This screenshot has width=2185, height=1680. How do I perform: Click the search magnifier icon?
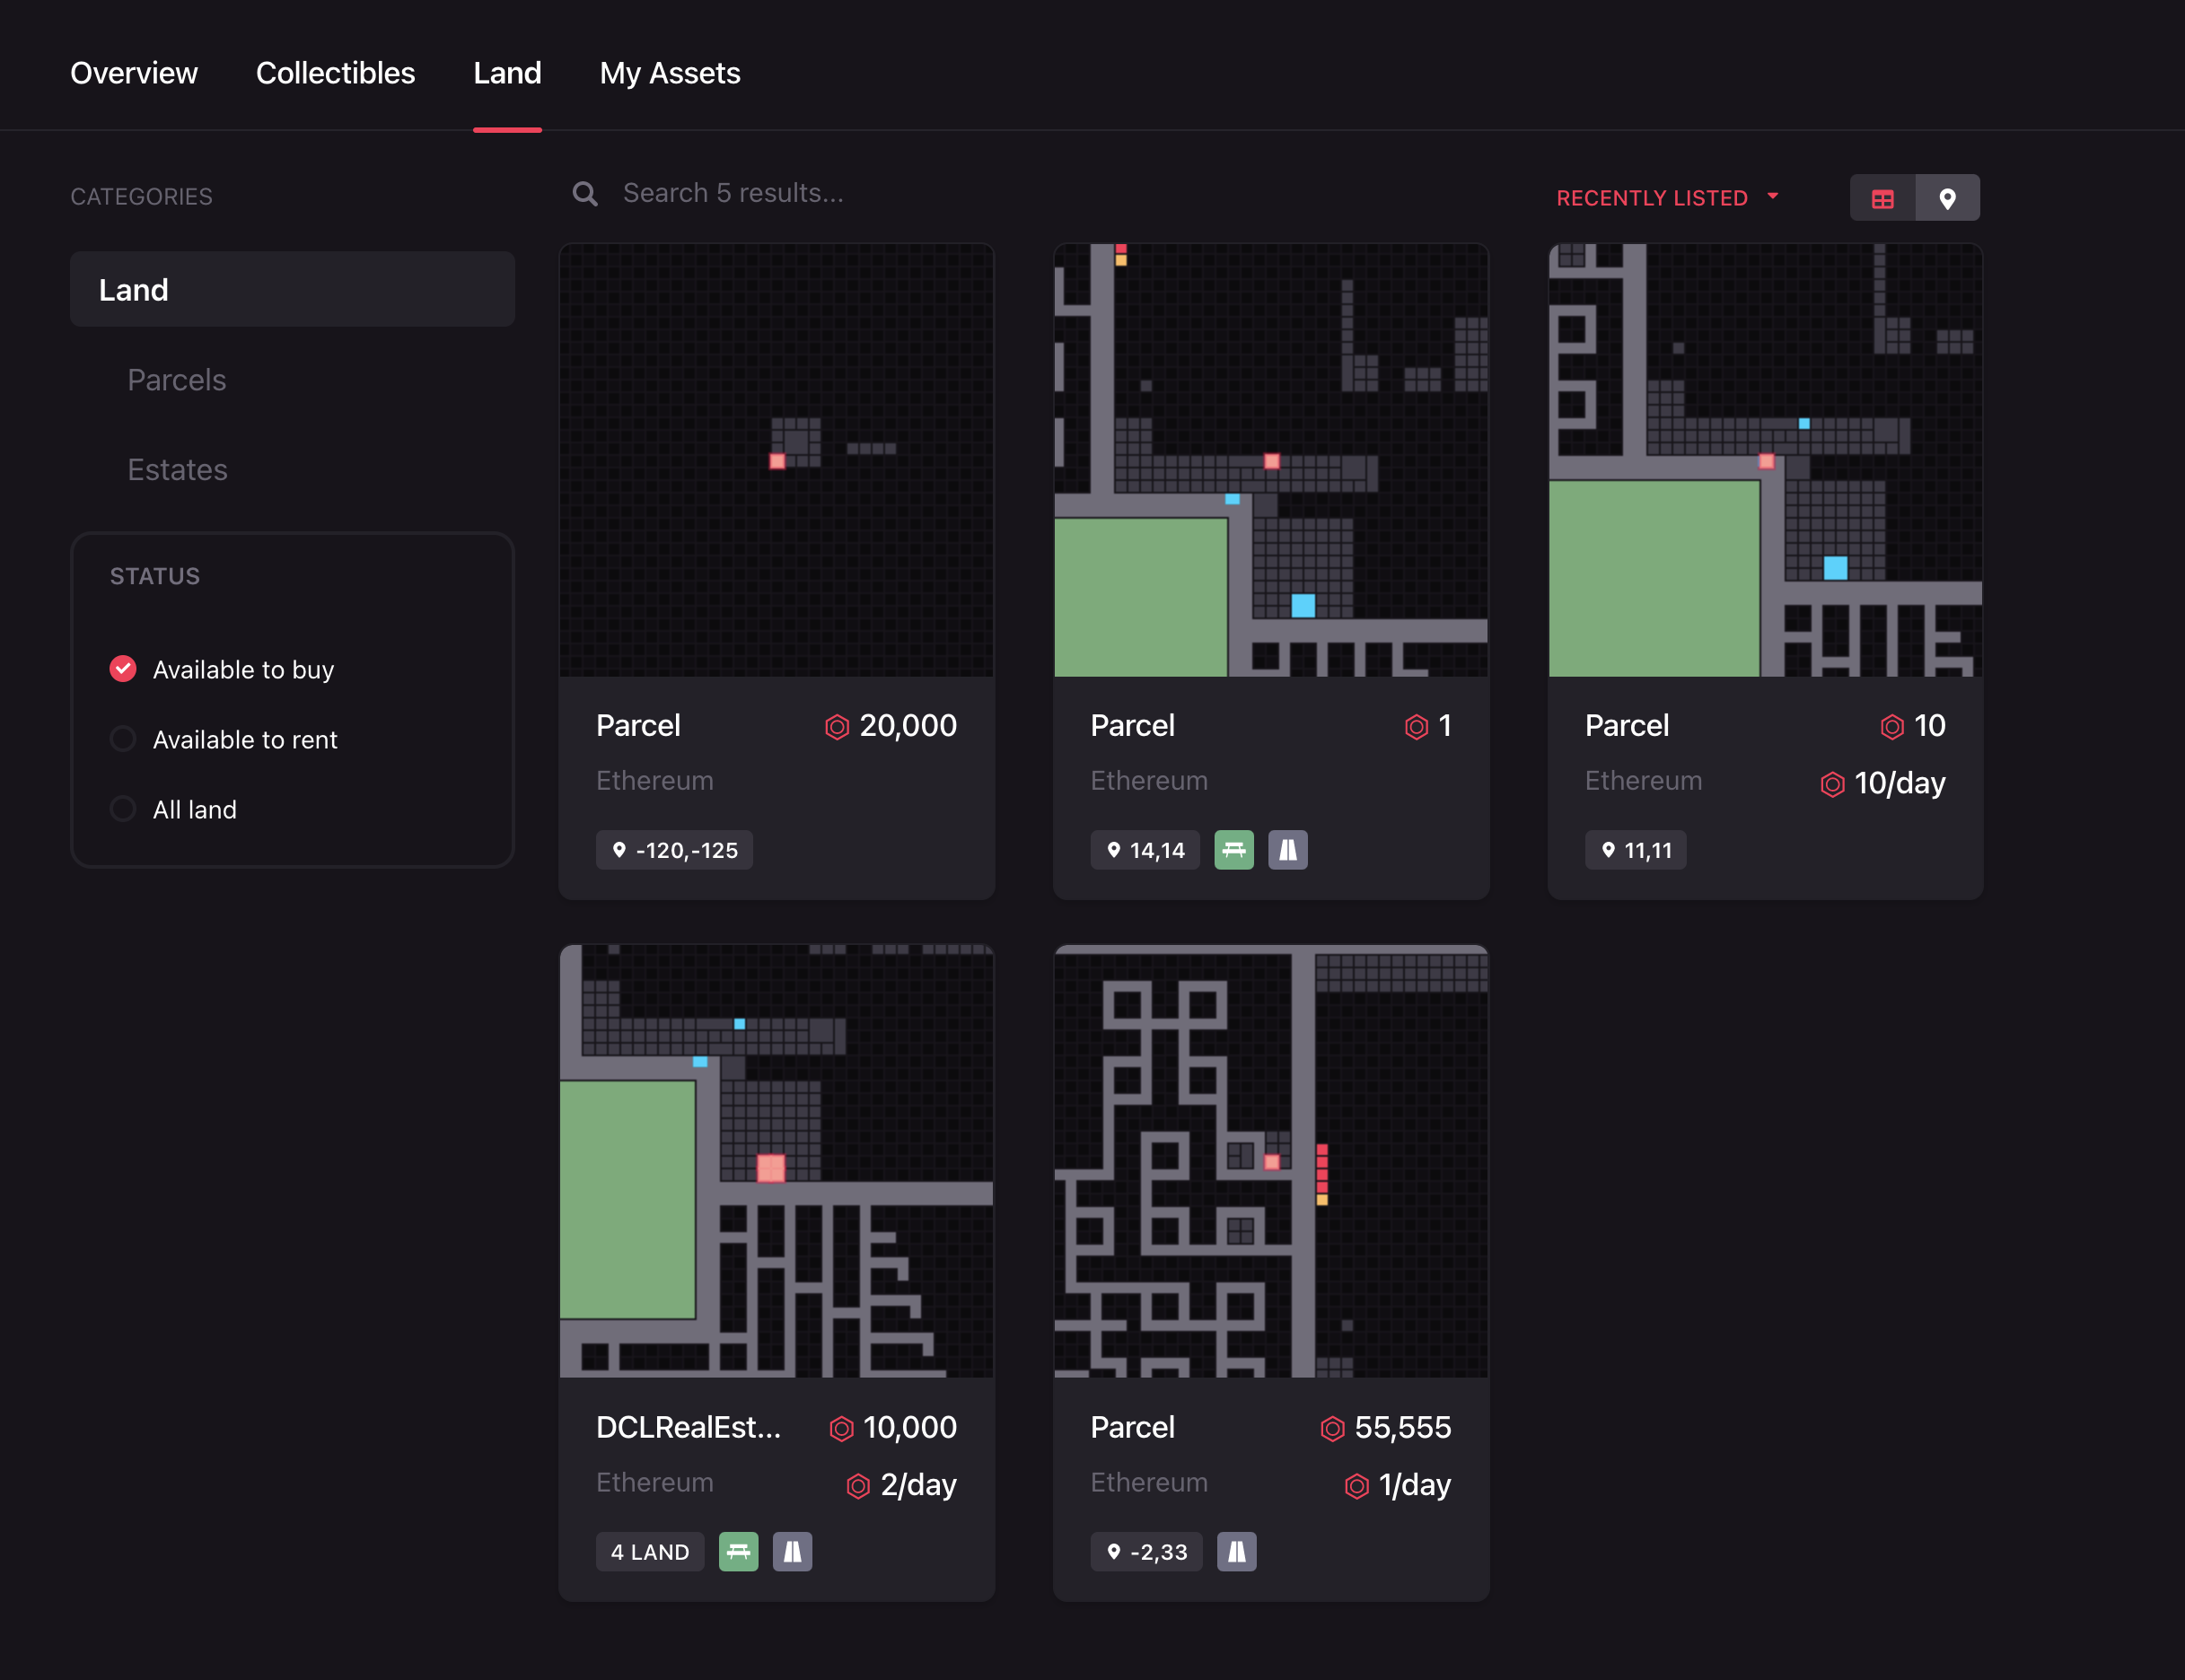click(x=585, y=194)
